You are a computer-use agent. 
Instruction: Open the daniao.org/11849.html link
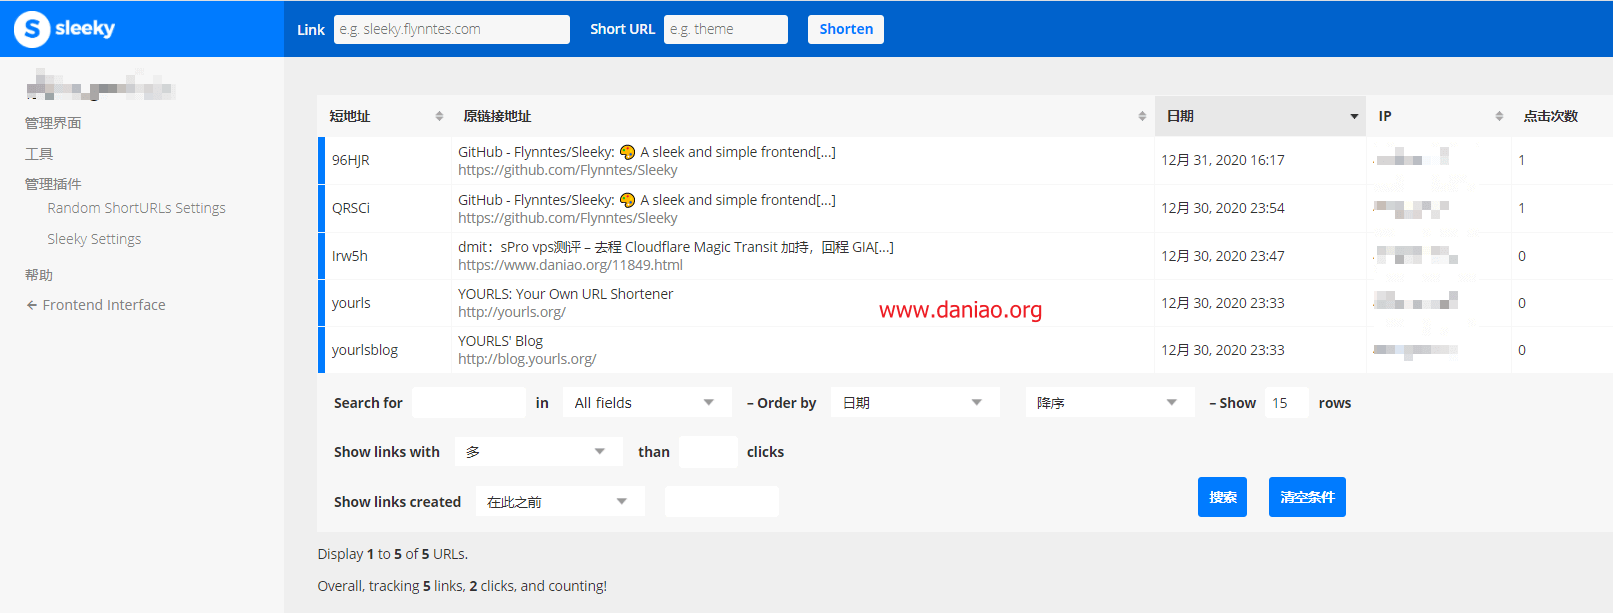click(570, 265)
